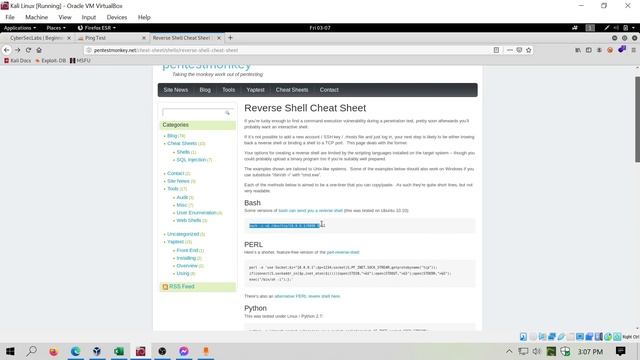This screenshot has width=640, height=360.
Task: Open Kali system menu arrow top-right
Action: pyautogui.click(x=633, y=28)
